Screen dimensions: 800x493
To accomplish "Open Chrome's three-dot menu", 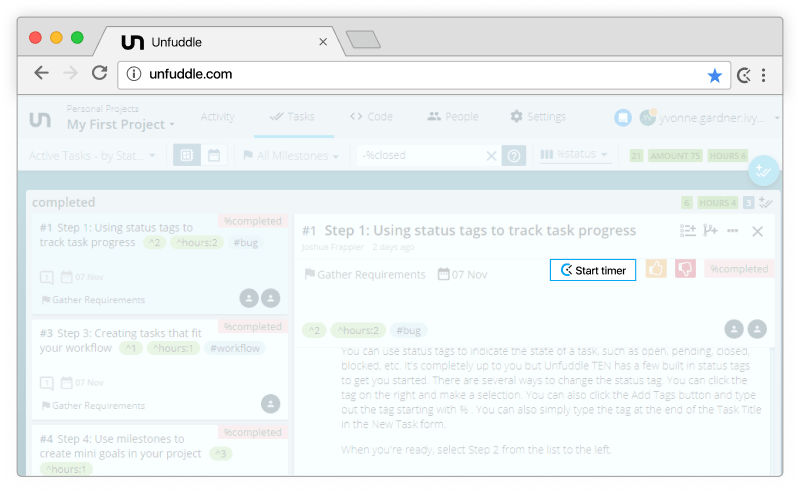I will 763,76.
